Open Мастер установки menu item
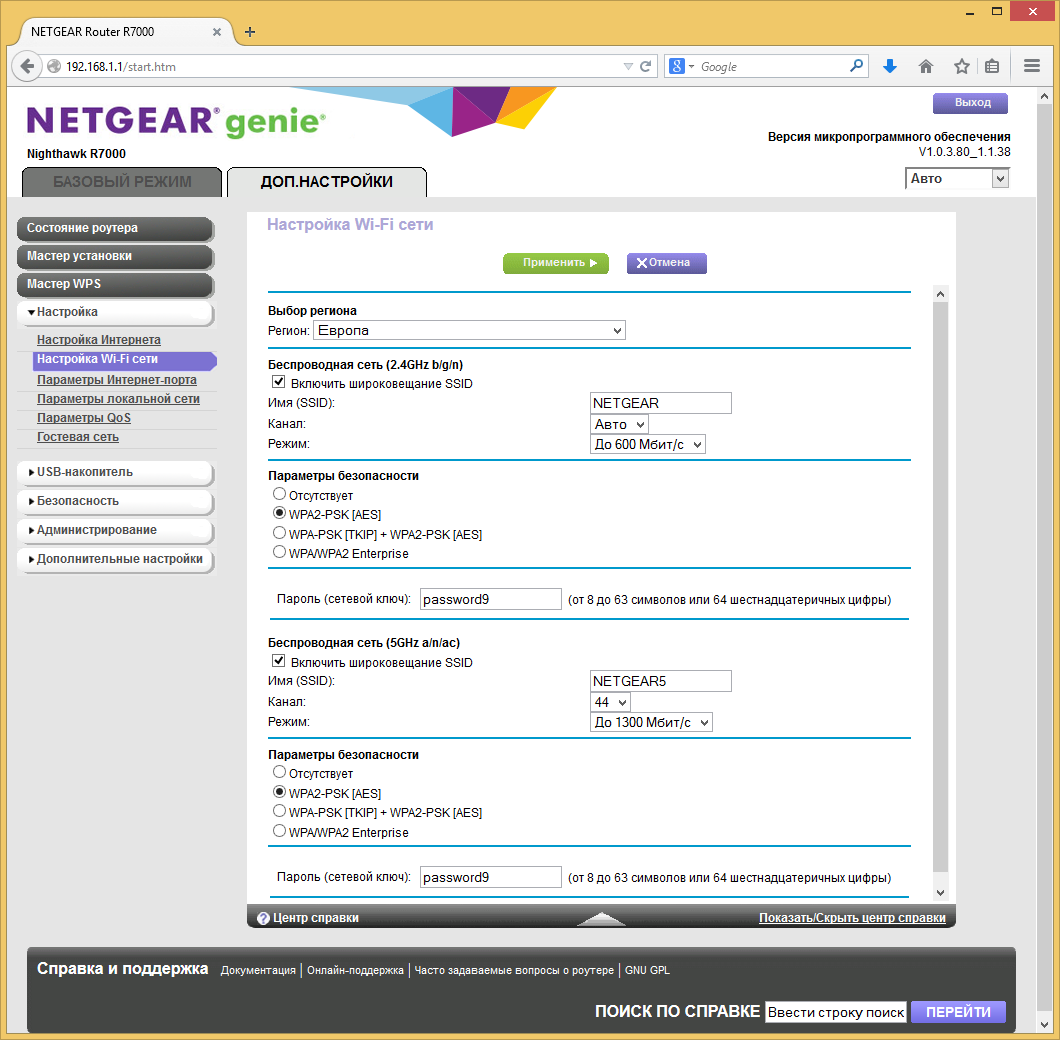 pos(116,256)
